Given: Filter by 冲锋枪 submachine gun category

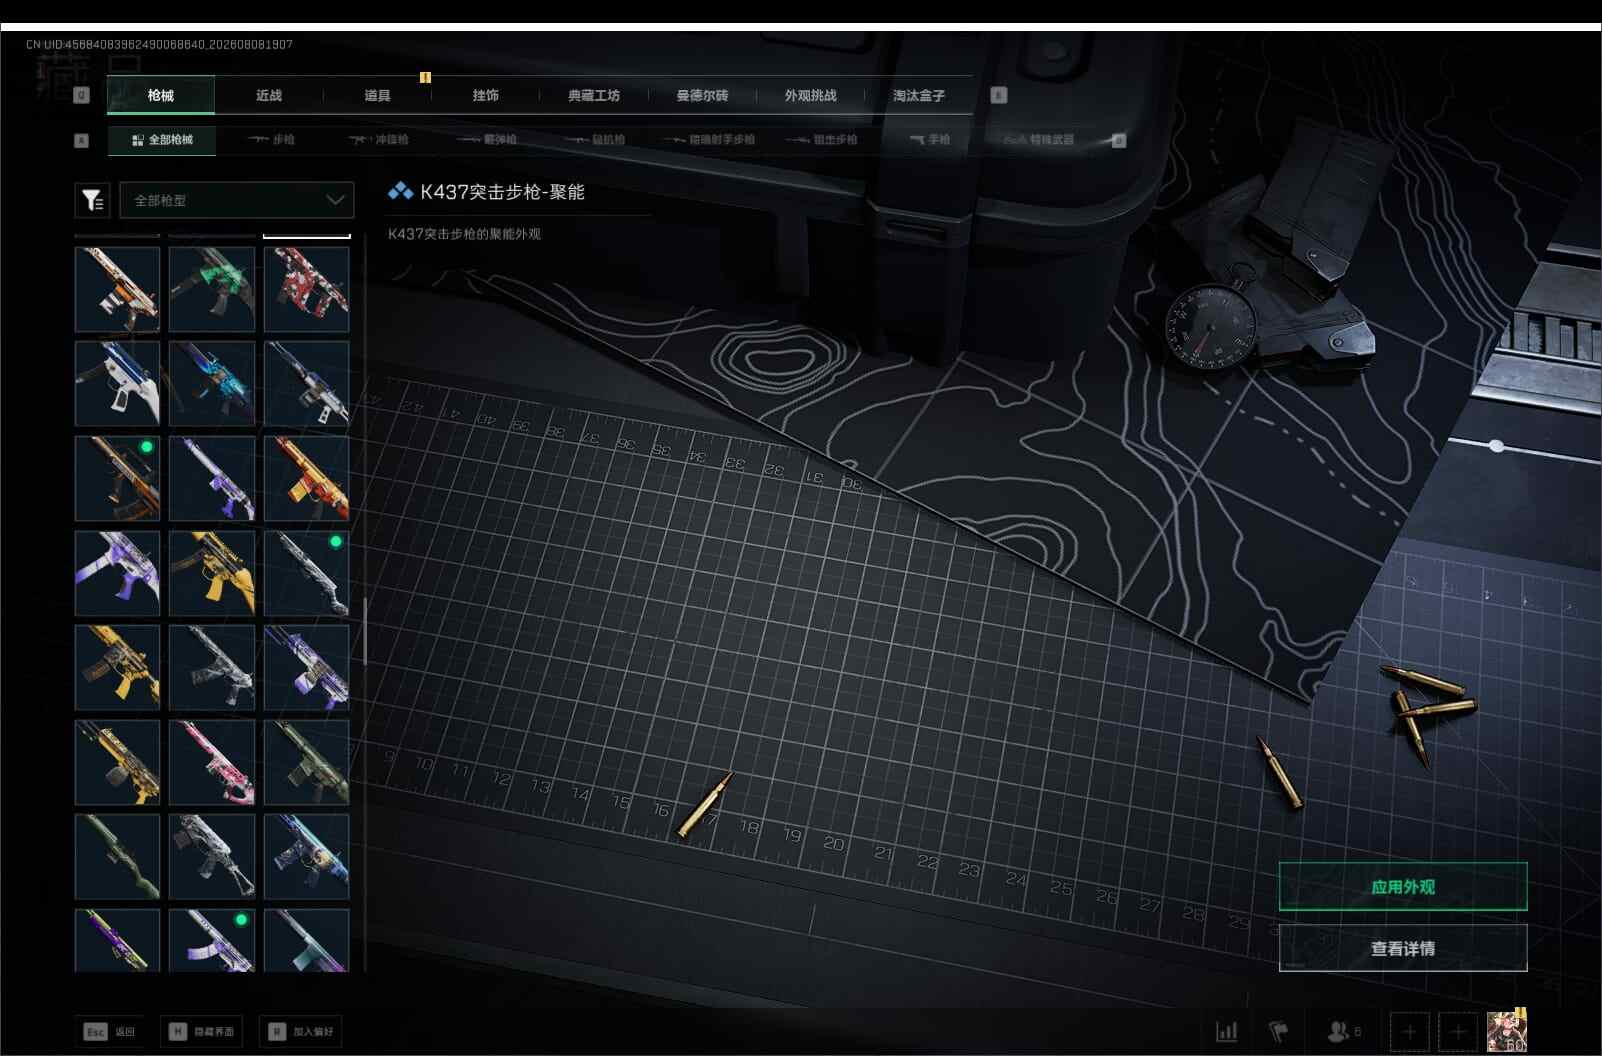Looking at the screenshot, I should tap(379, 139).
